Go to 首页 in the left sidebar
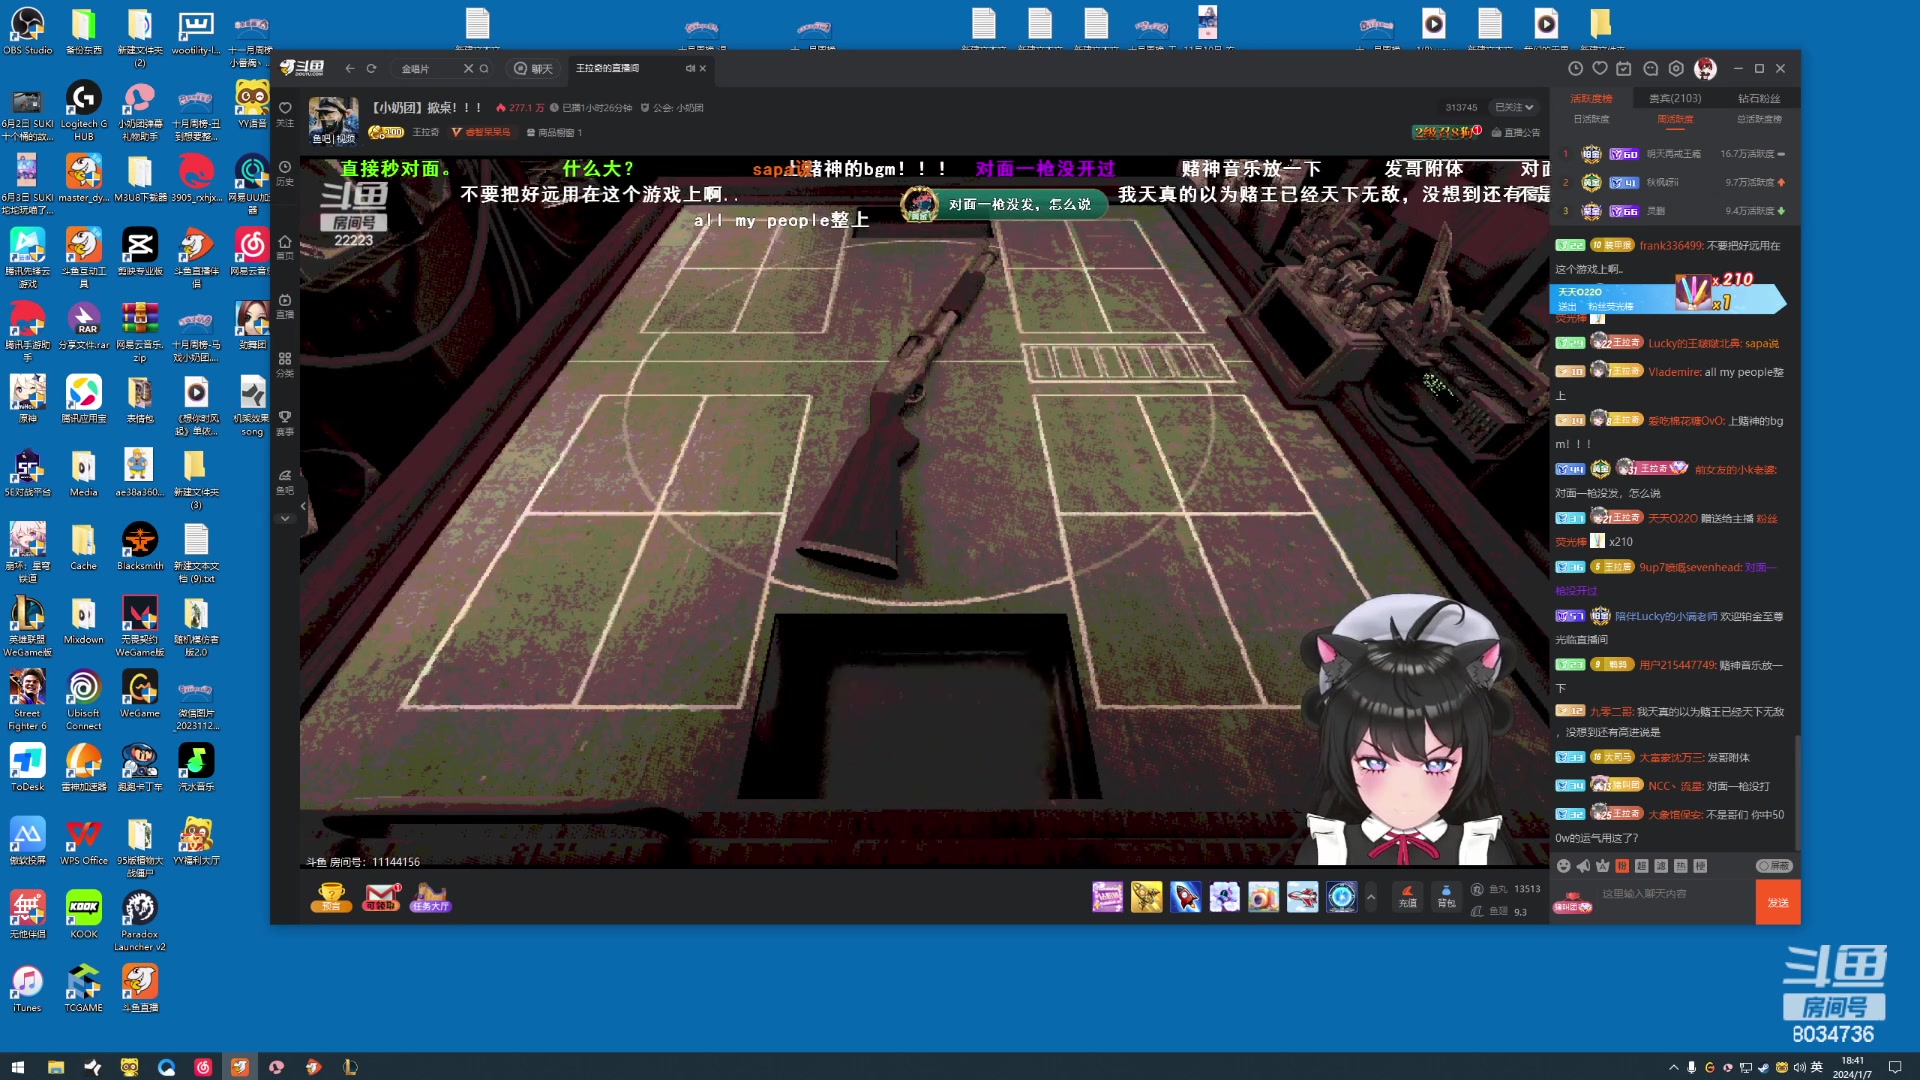This screenshot has height=1080, width=1920. point(285,247)
